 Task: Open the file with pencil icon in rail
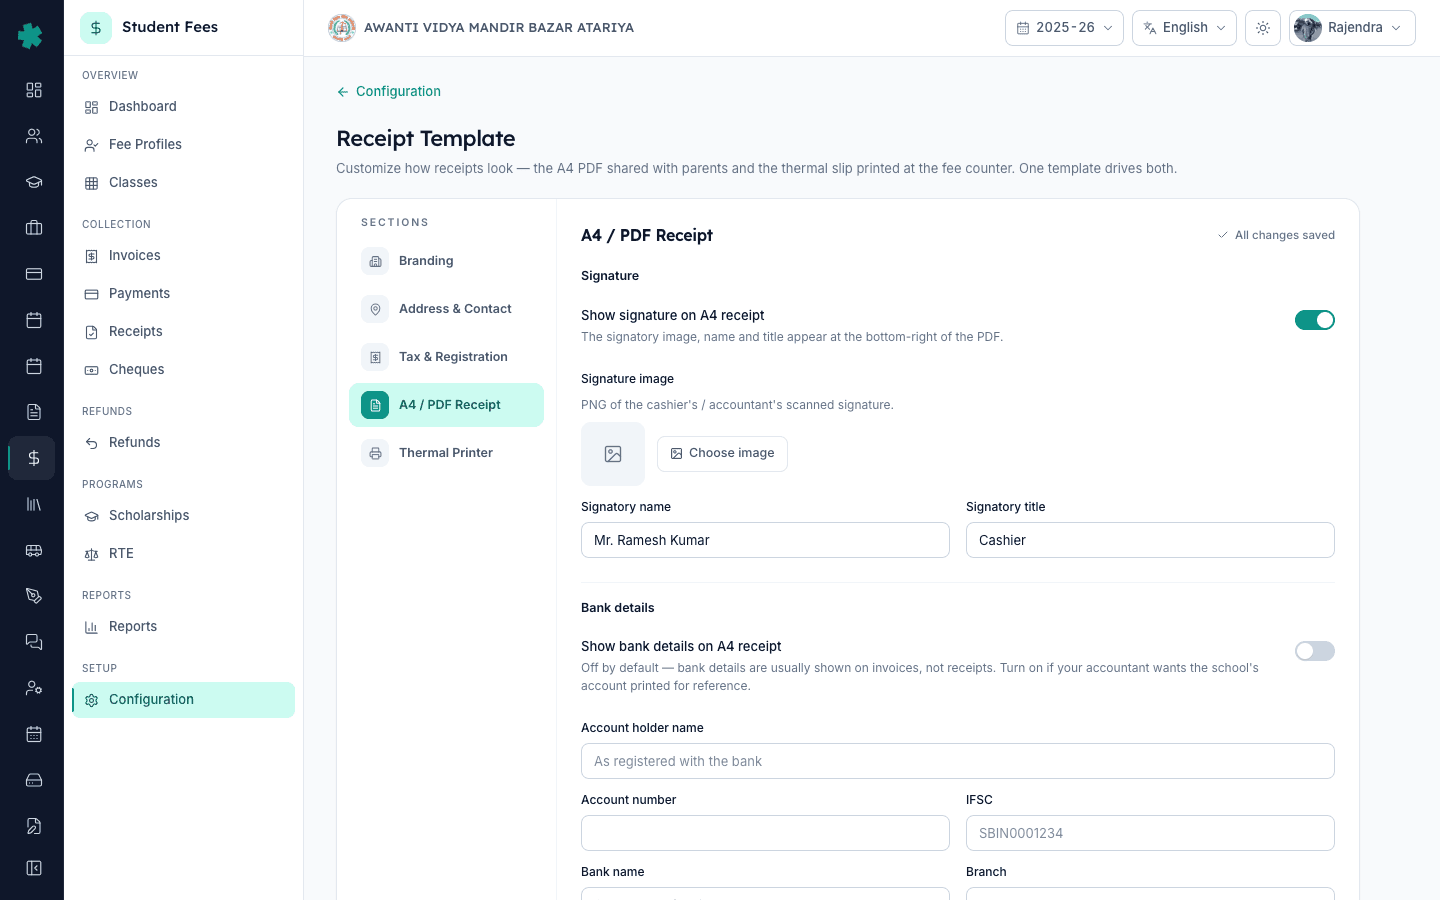click(33, 826)
